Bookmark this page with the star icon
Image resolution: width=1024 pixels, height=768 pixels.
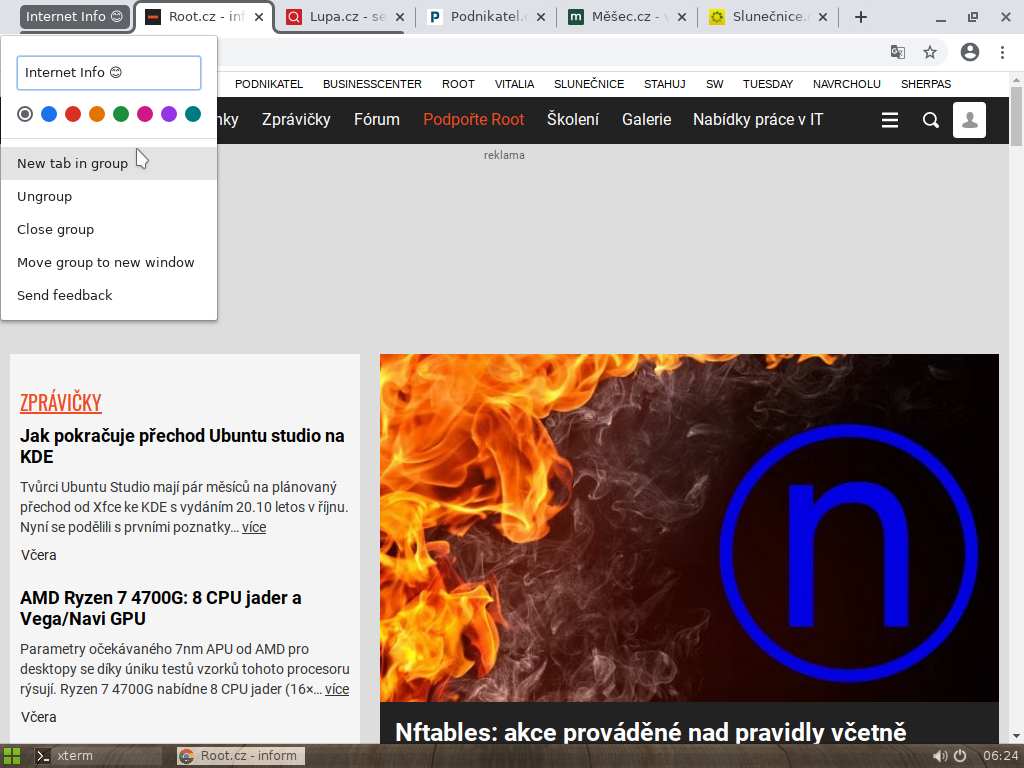tap(930, 52)
